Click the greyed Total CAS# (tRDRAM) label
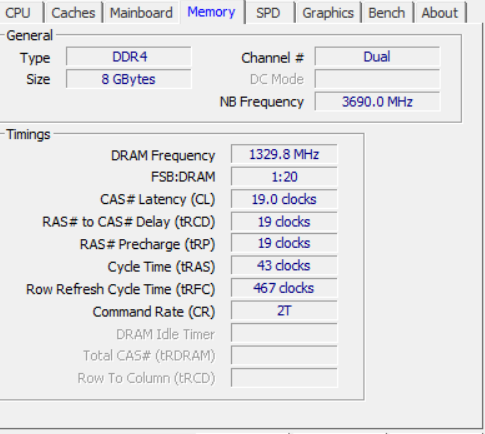485x434 pixels. [149, 356]
